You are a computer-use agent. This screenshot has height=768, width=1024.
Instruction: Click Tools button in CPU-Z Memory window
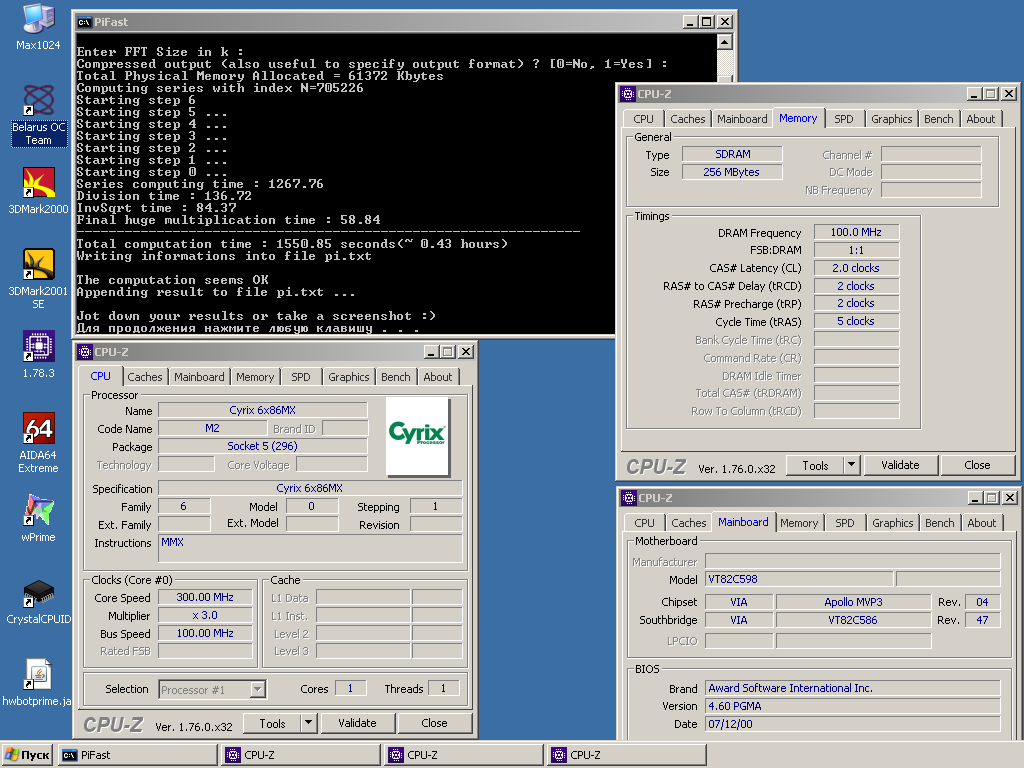point(815,466)
